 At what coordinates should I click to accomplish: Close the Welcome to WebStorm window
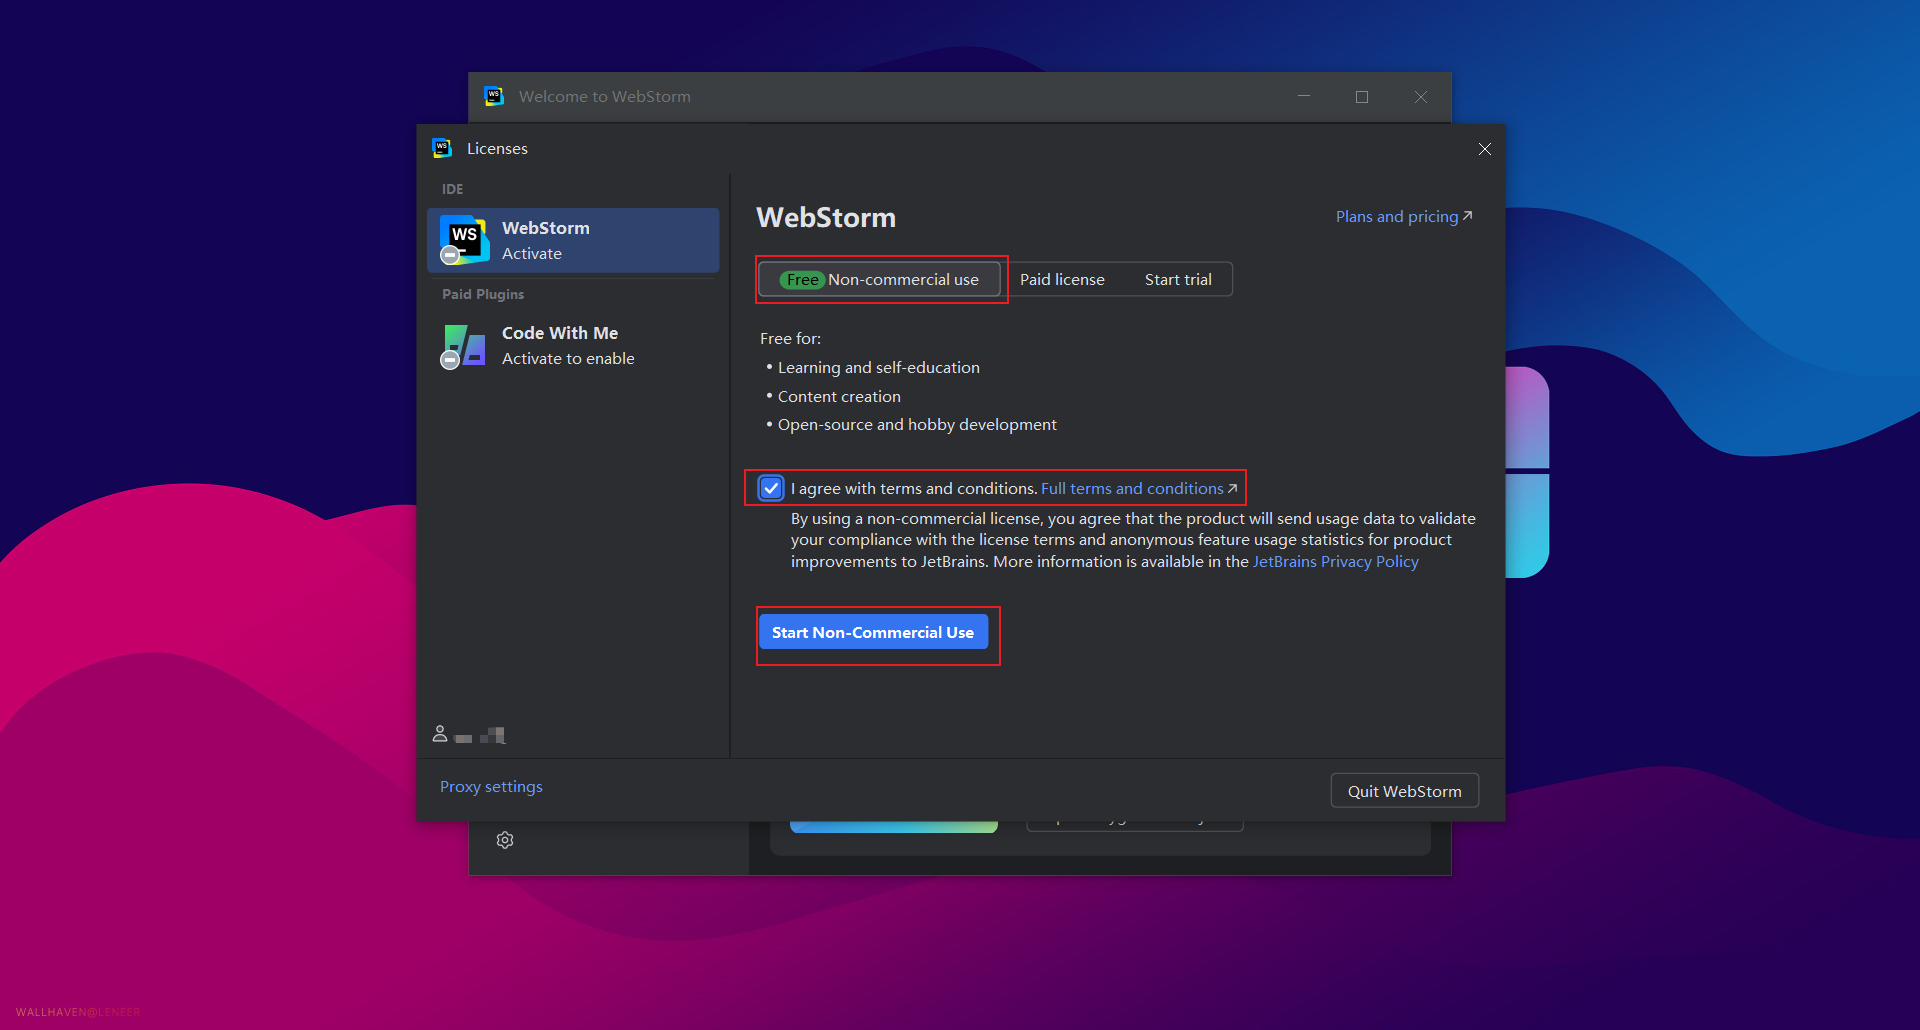1421,97
